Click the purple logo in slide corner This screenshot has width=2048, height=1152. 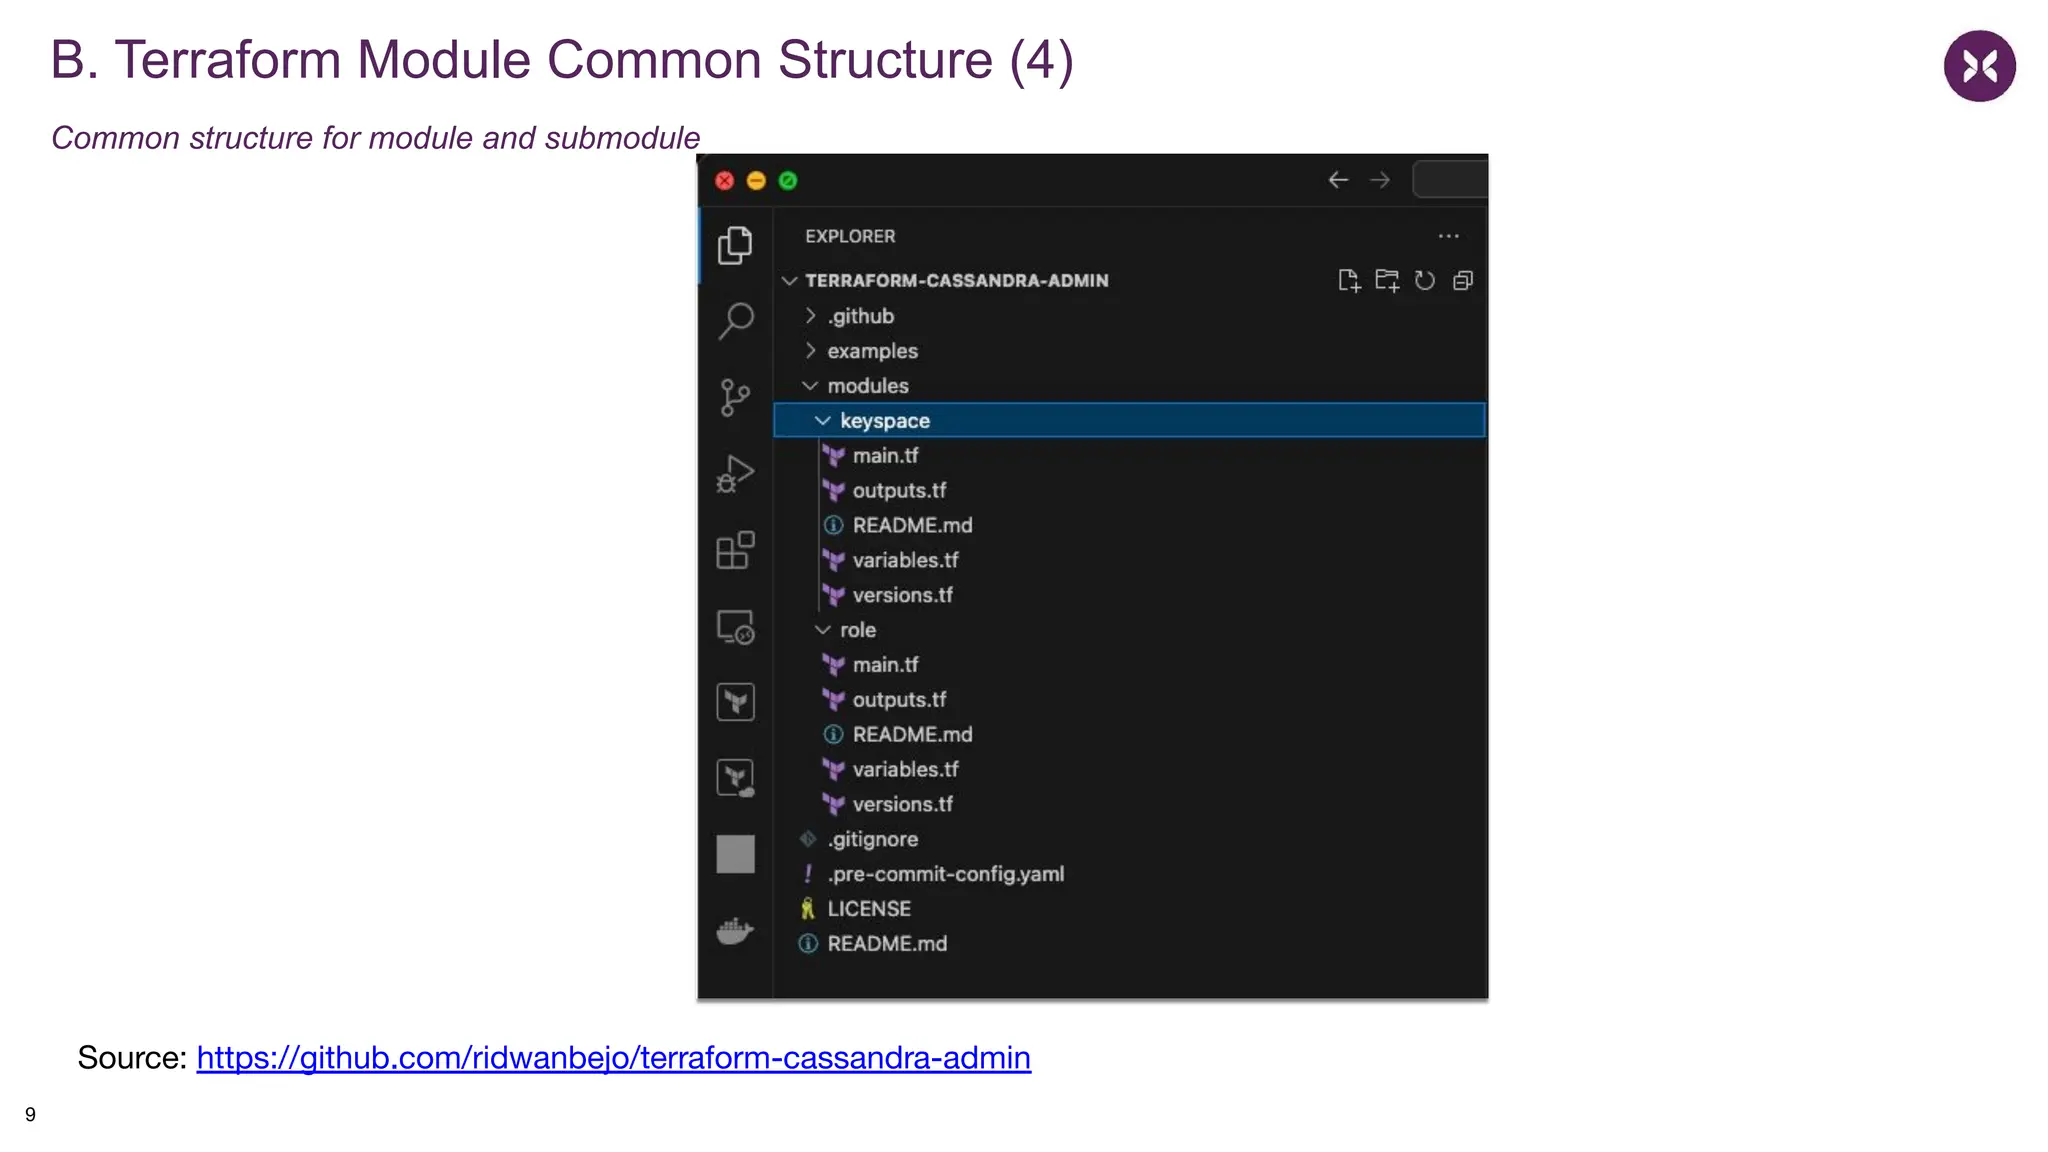click(x=1979, y=66)
